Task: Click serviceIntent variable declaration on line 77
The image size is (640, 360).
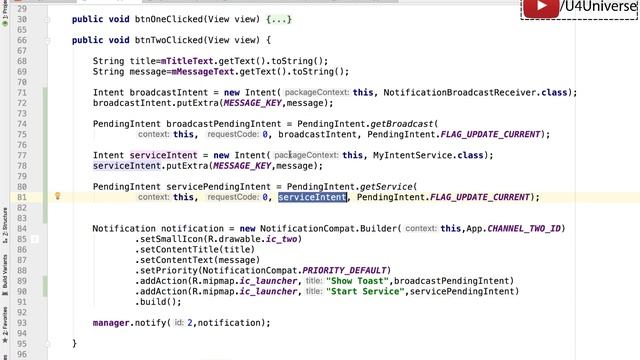Action: click(164, 155)
